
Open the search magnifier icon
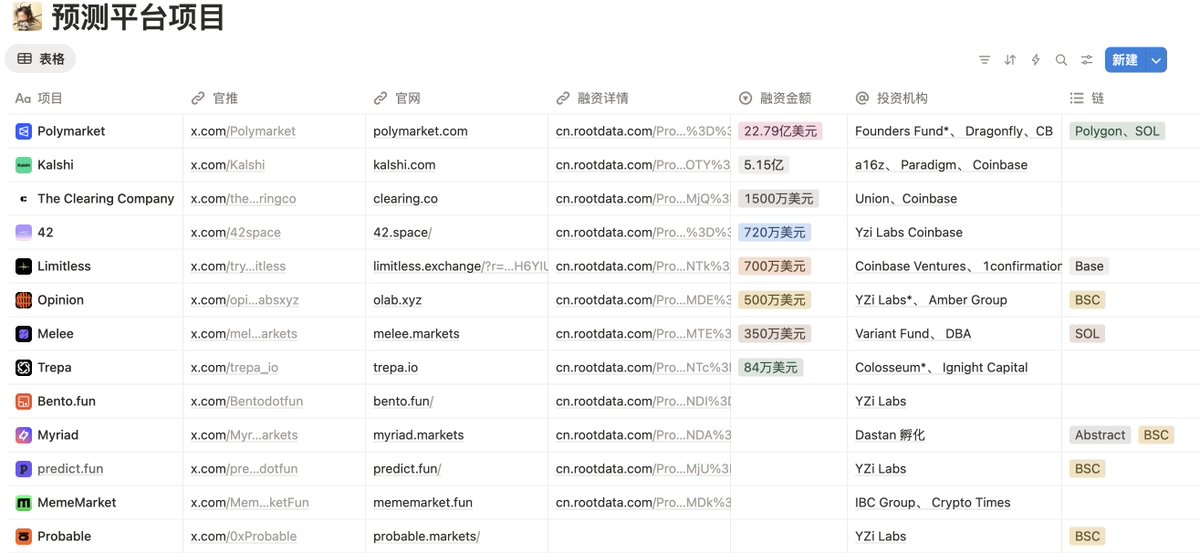tap(1061, 60)
